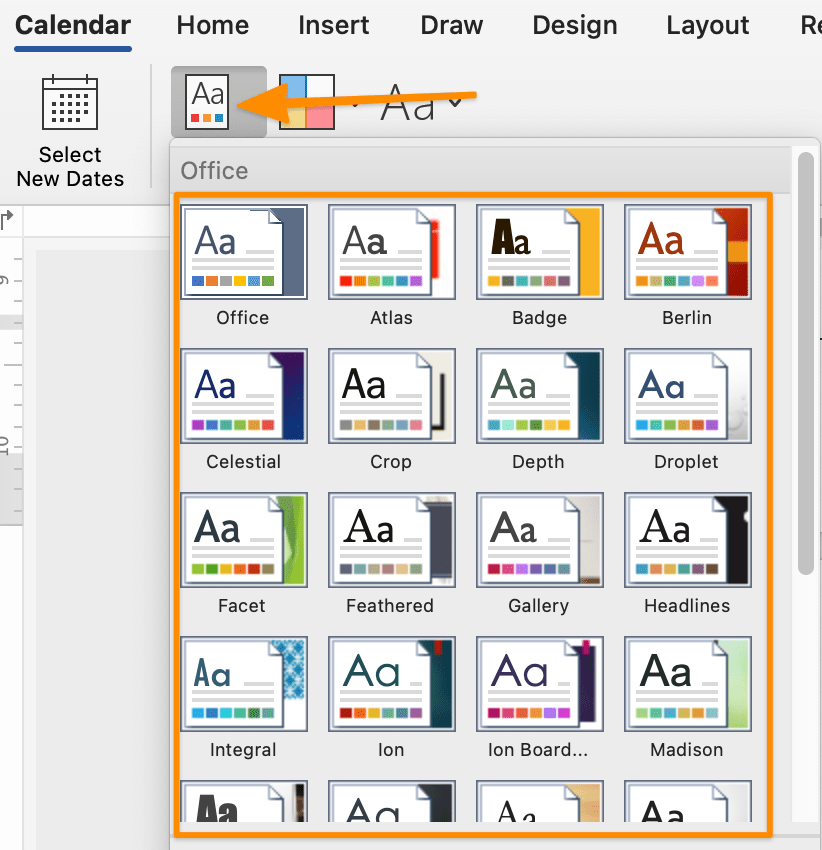Viewport: 822px width, 850px height.
Task: Open the Draw tab
Action: [x=452, y=25]
